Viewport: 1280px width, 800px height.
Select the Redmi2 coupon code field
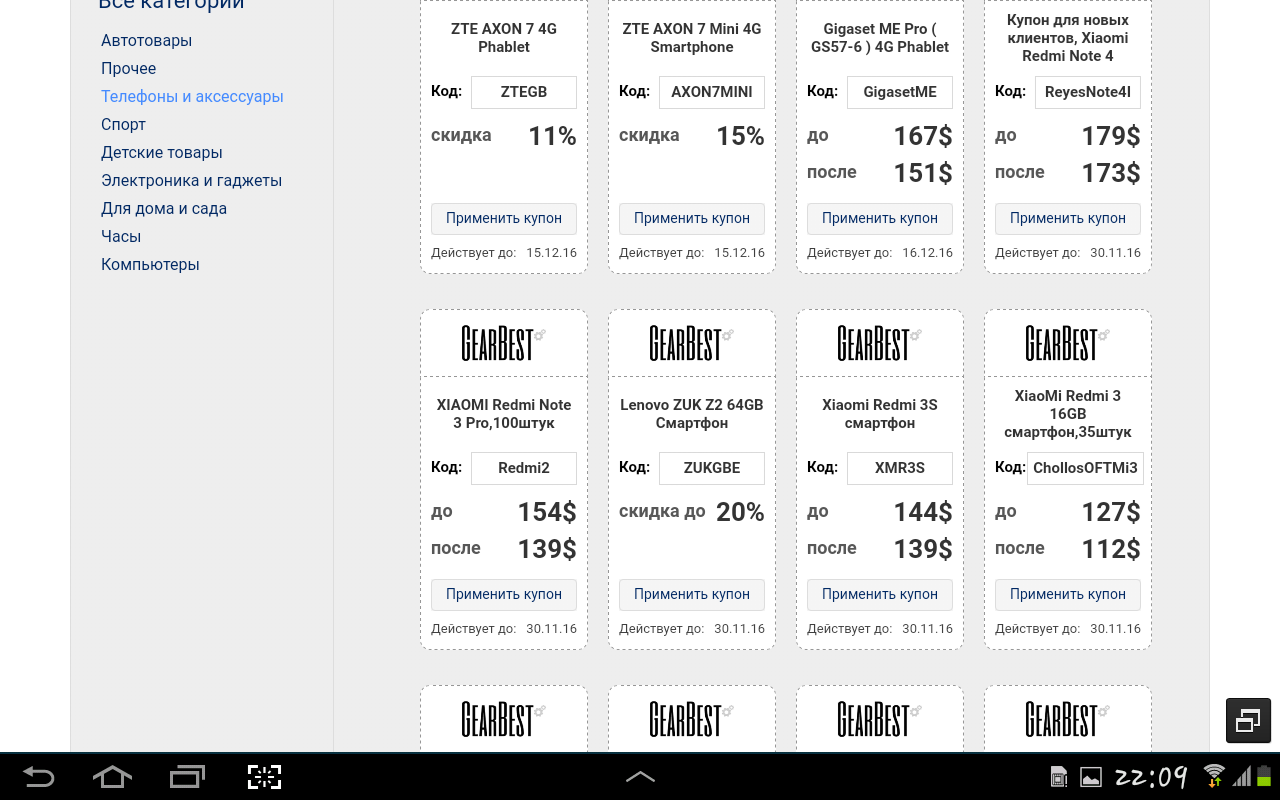524,468
